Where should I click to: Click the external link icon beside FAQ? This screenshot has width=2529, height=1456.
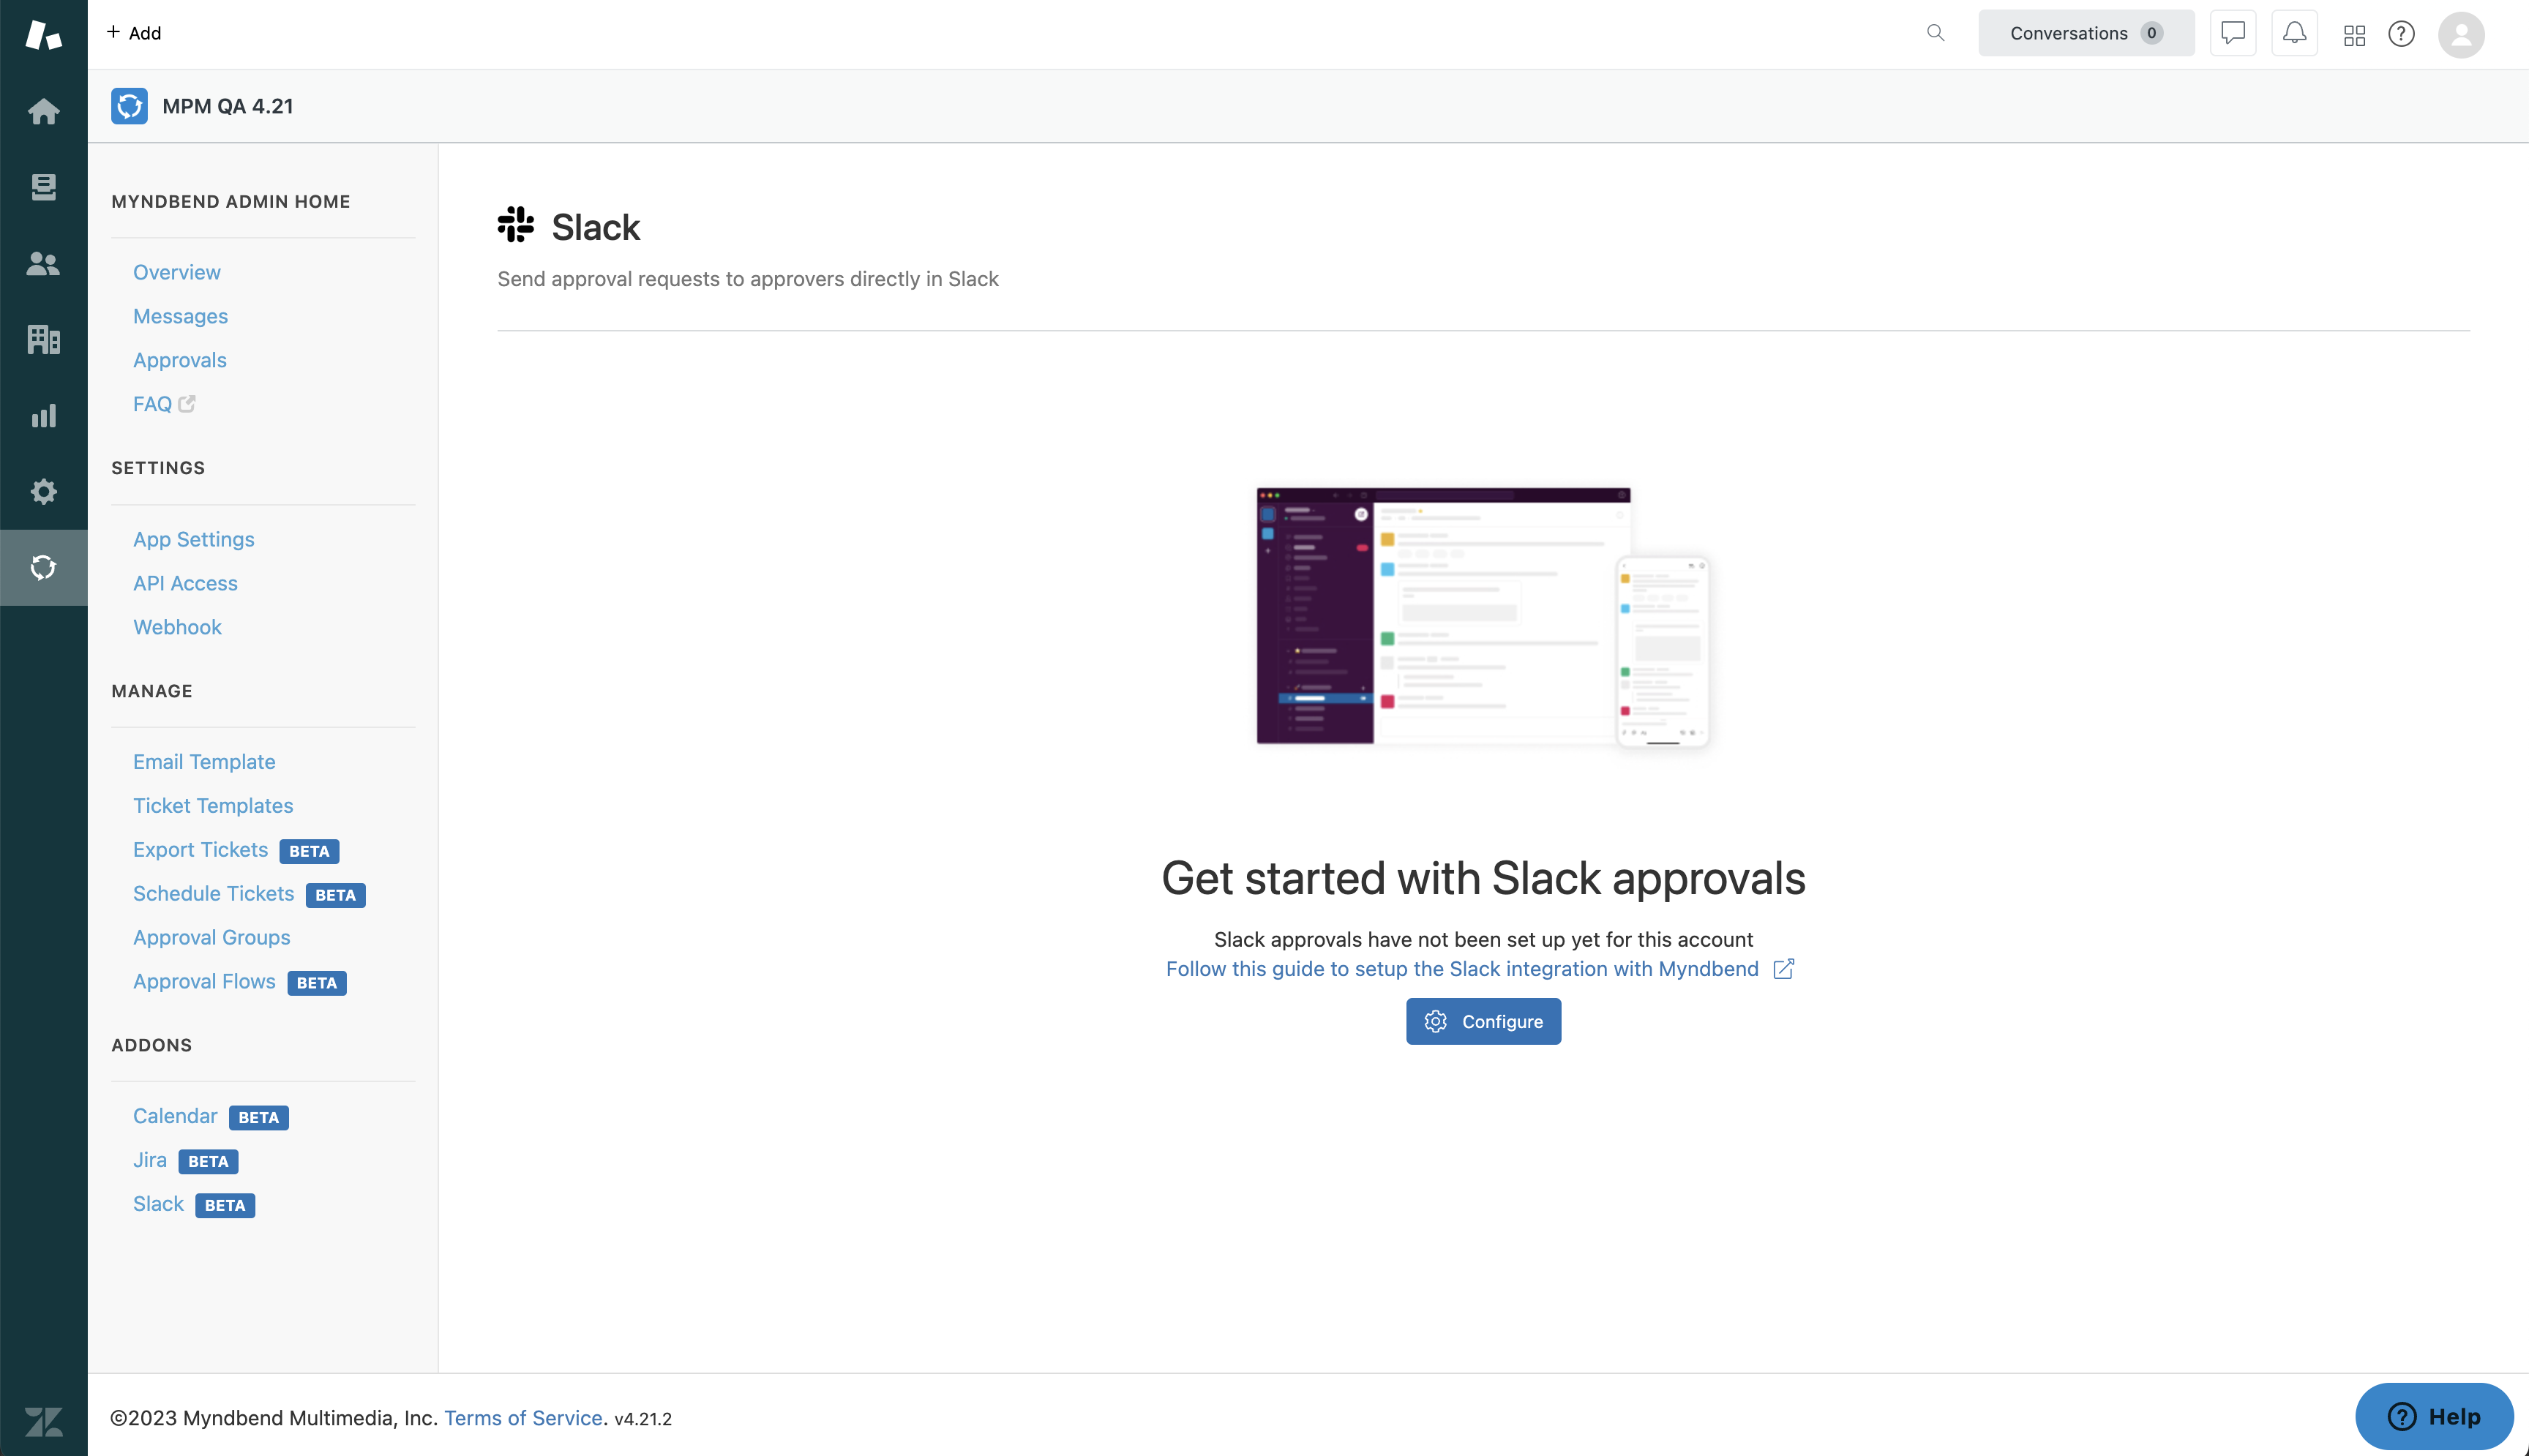[x=187, y=404]
